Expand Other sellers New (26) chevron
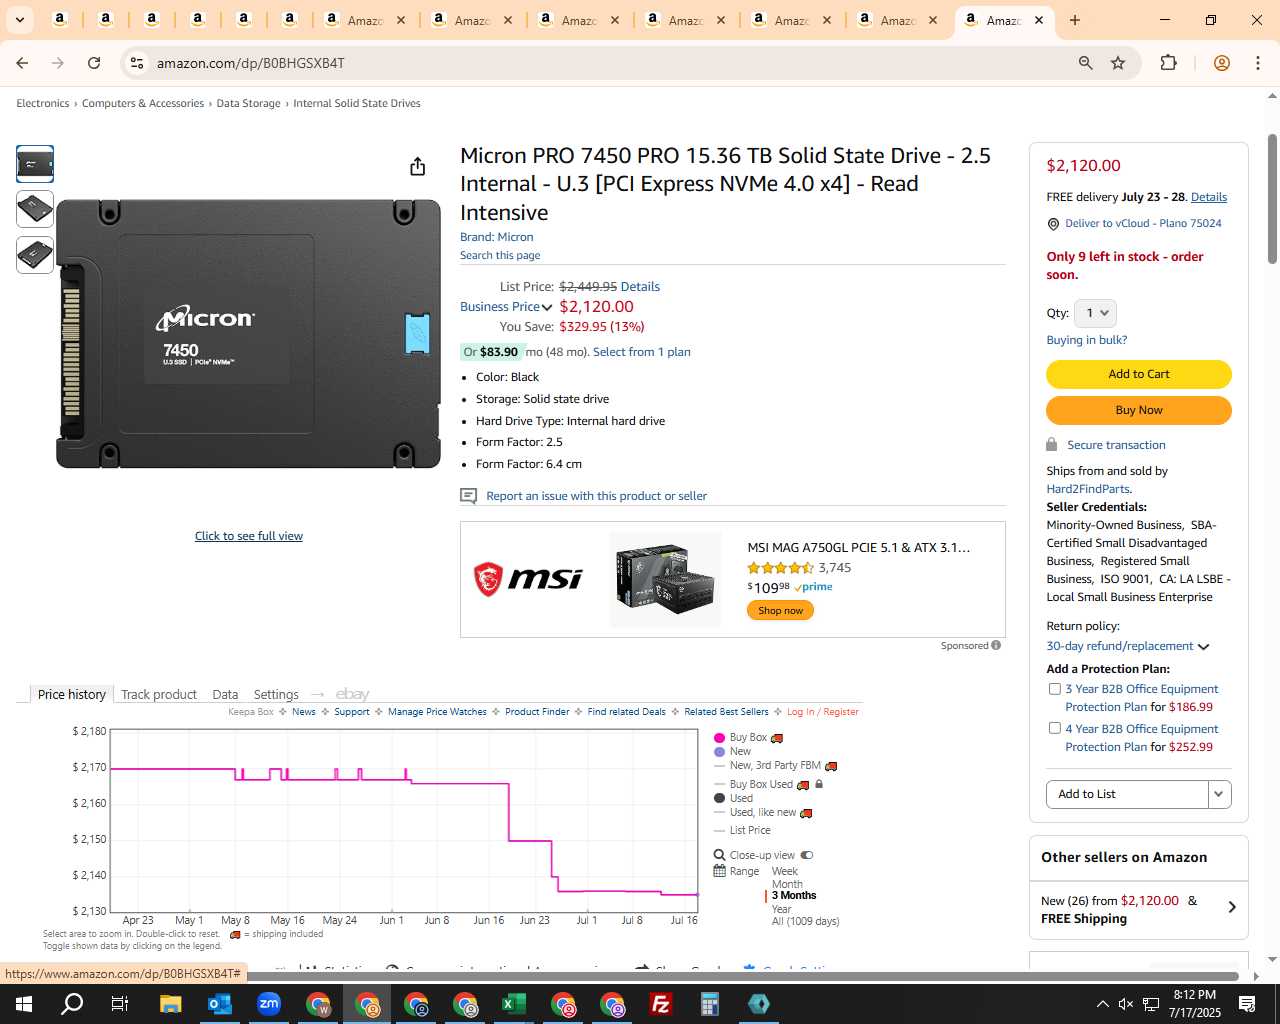1280x1024 pixels. click(1232, 907)
